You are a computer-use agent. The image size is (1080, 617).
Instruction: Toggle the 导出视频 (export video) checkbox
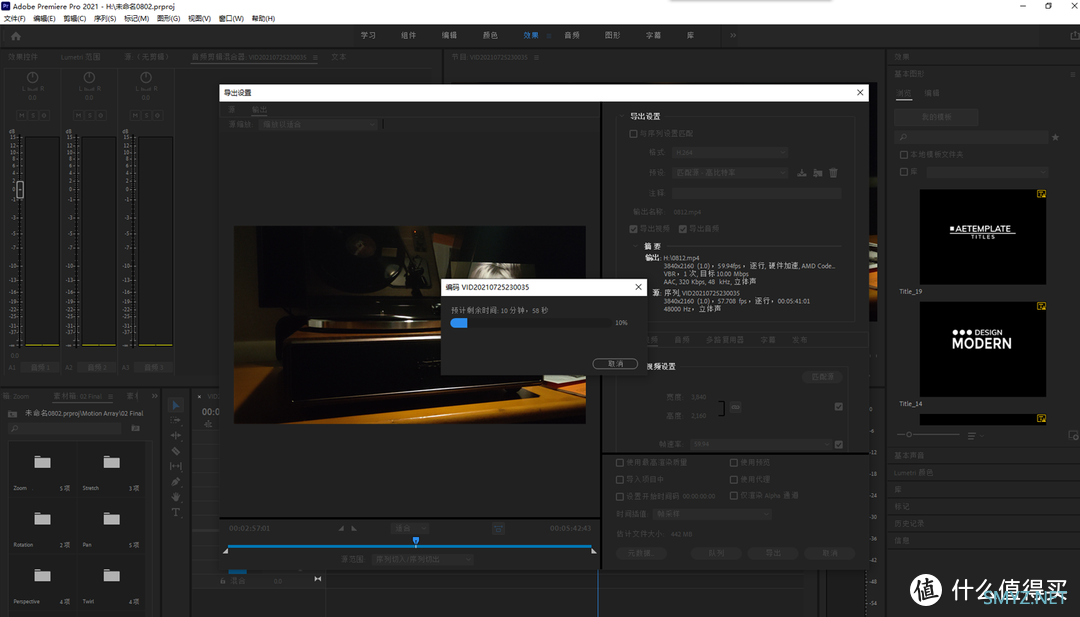(633, 229)
